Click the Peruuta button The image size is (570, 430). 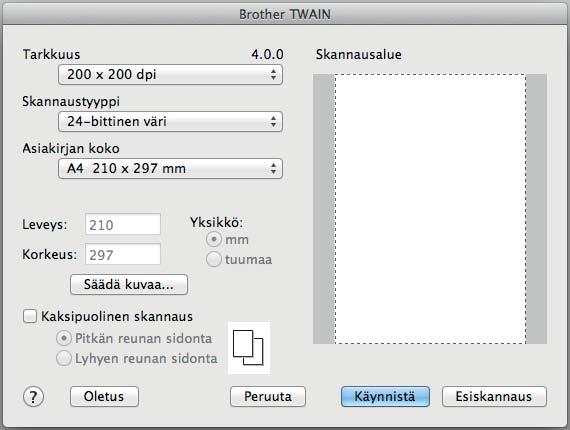point(268,397)
